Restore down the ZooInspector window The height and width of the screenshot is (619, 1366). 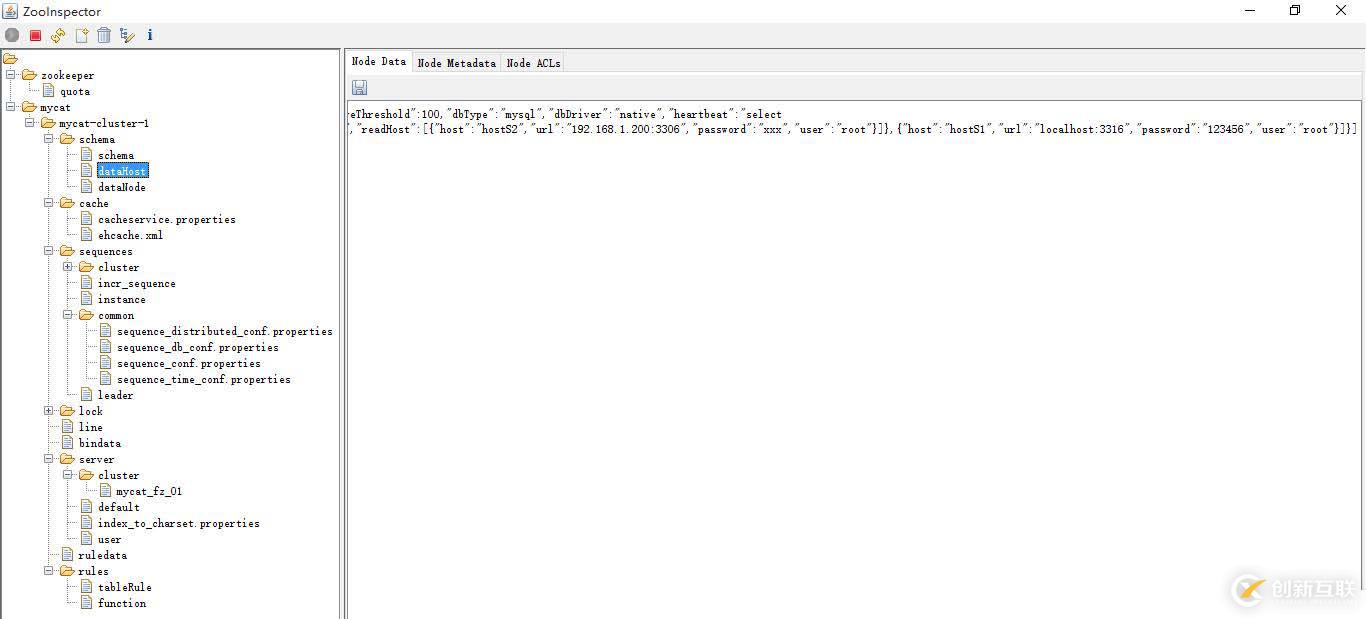click(1295, 11)
